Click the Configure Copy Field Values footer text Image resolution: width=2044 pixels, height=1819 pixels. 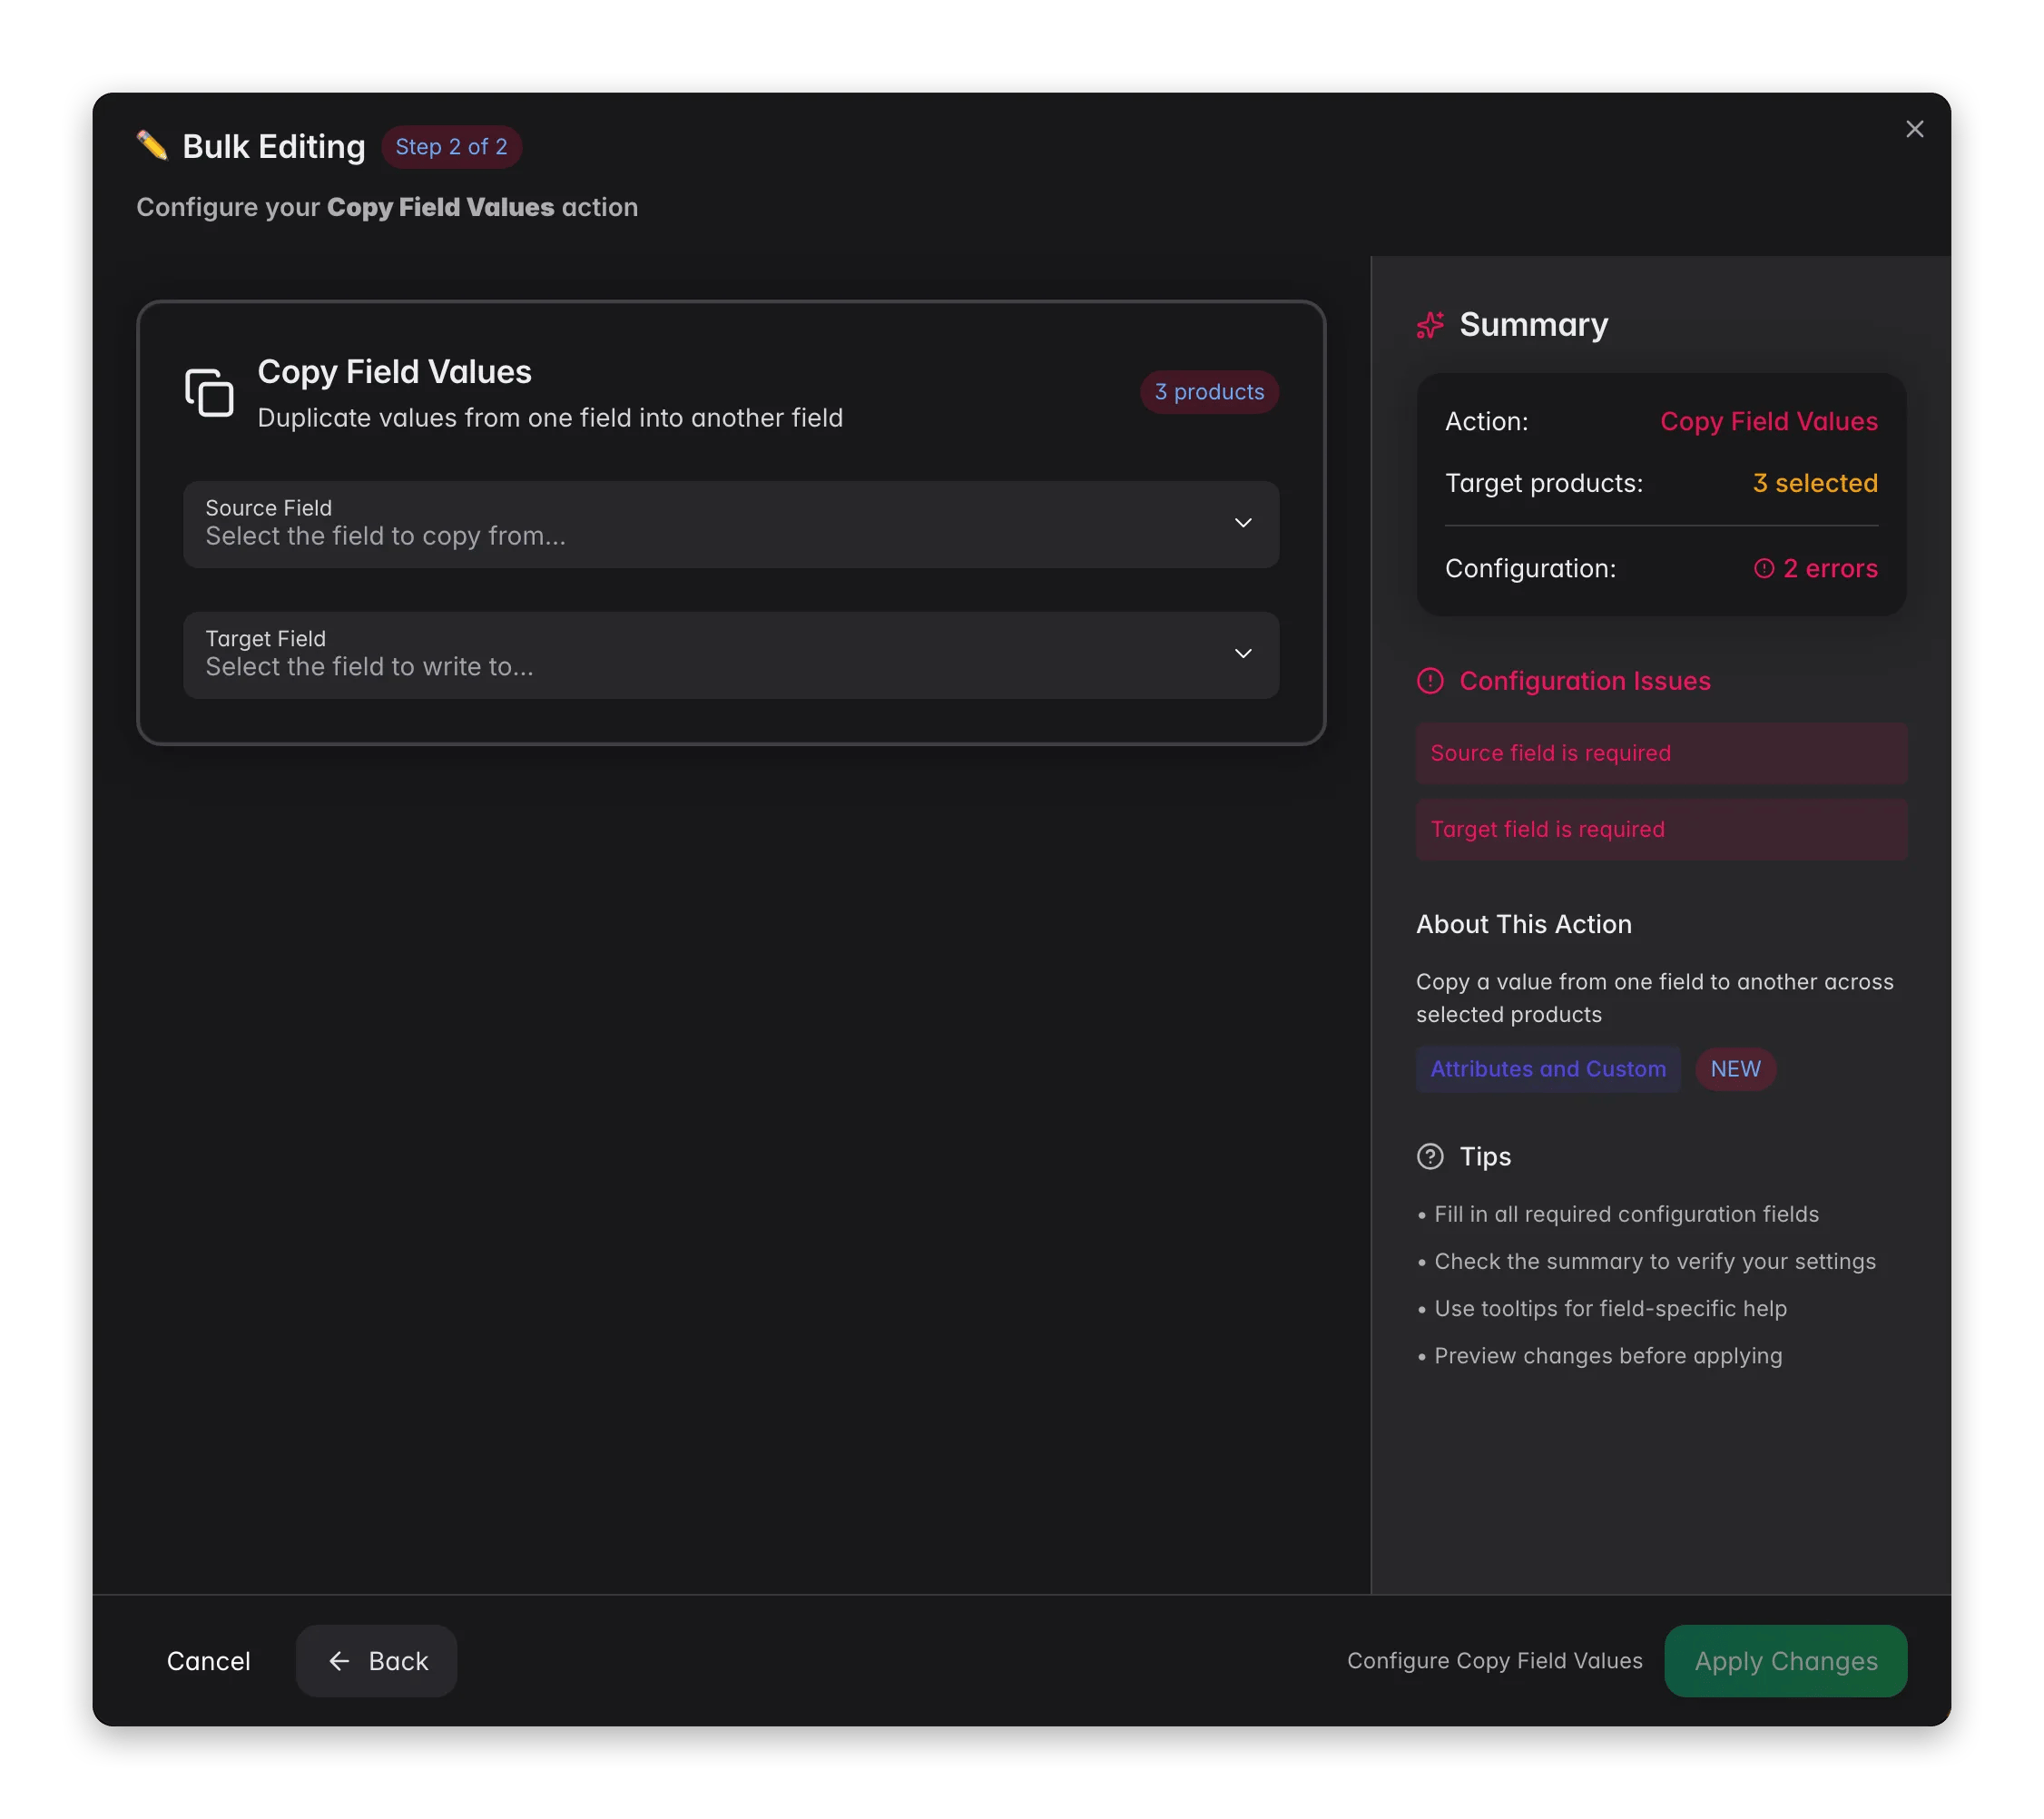1495,1661
